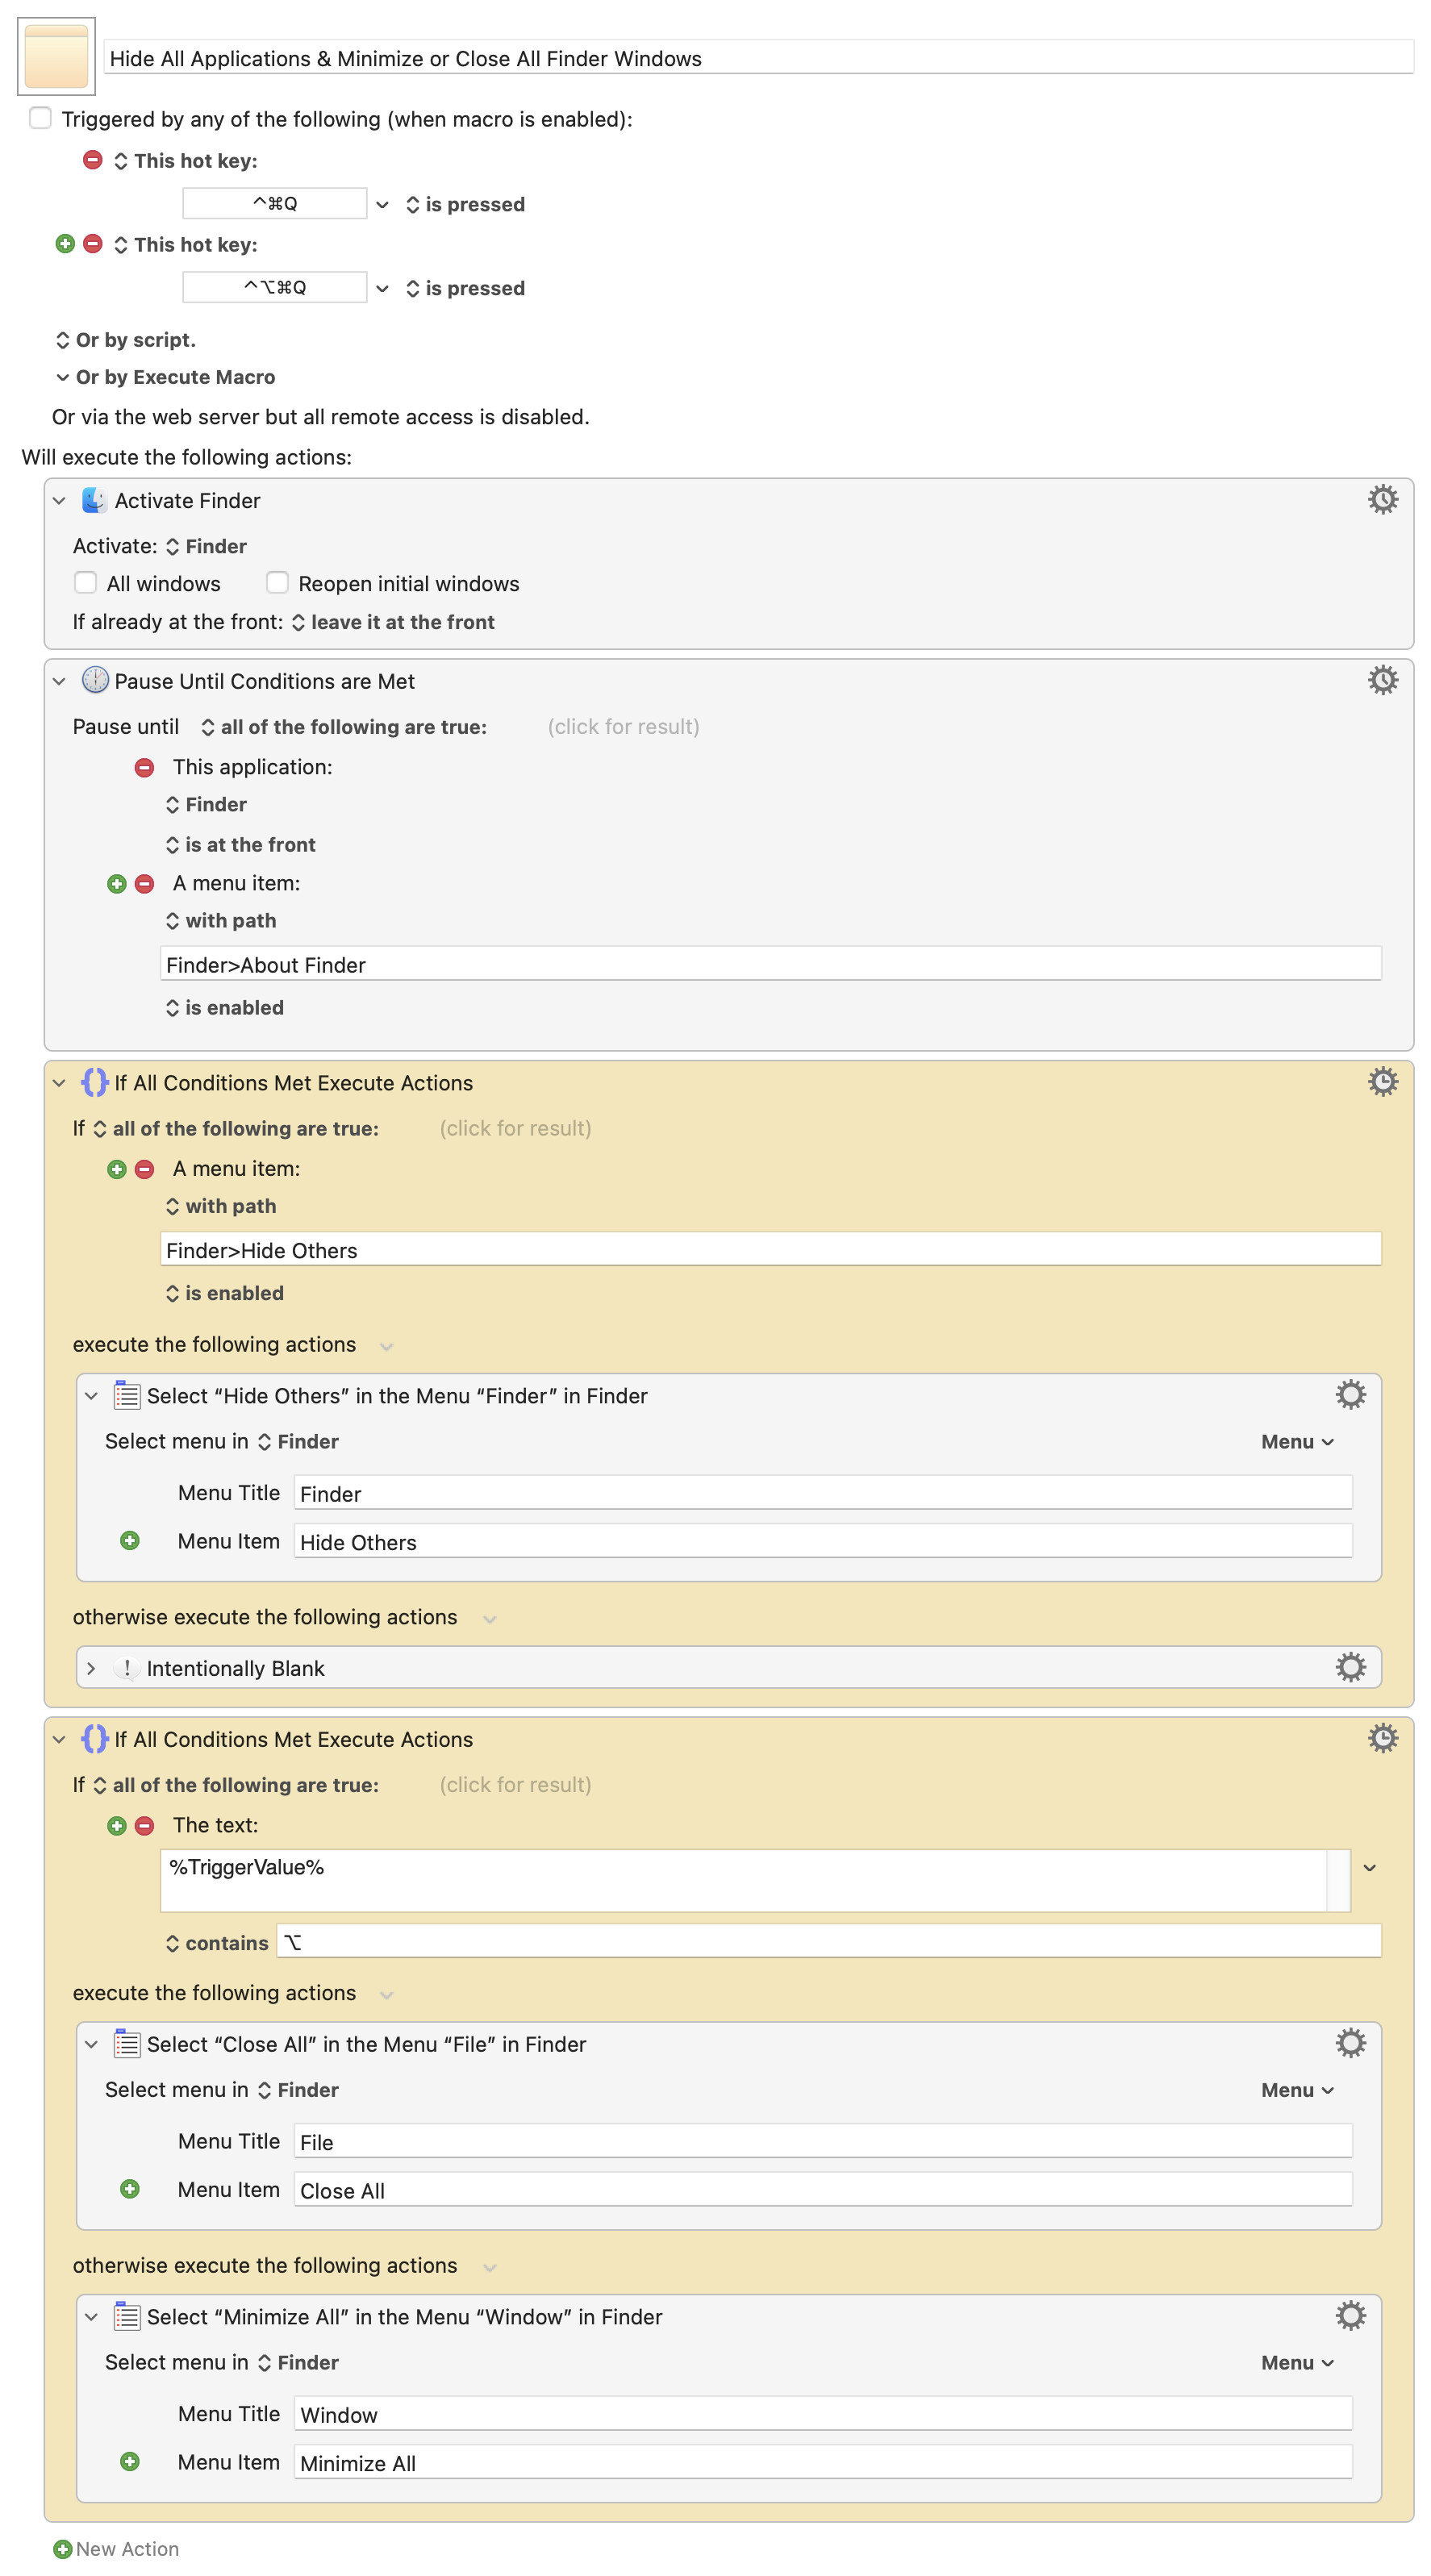Click the Finder icon in Activate Finder action
The height and width of the screenshot is (2576, 1431).
tap(94, 500)
